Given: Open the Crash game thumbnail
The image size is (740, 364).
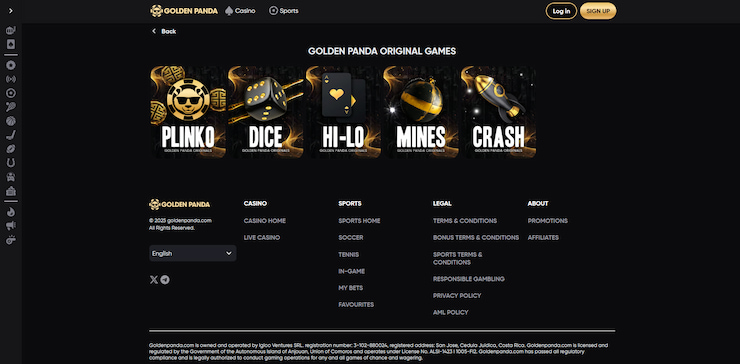Looking at the screenshot, I should point(498,112).
